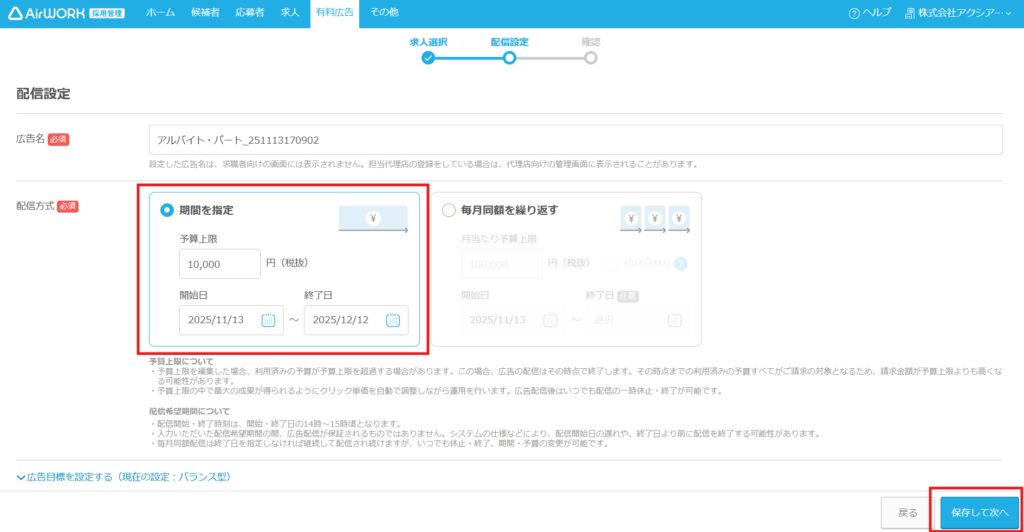Expand the 広告目標を設定する section
Viewport: 1024px width, 532px height.
[x=123, y=477]
